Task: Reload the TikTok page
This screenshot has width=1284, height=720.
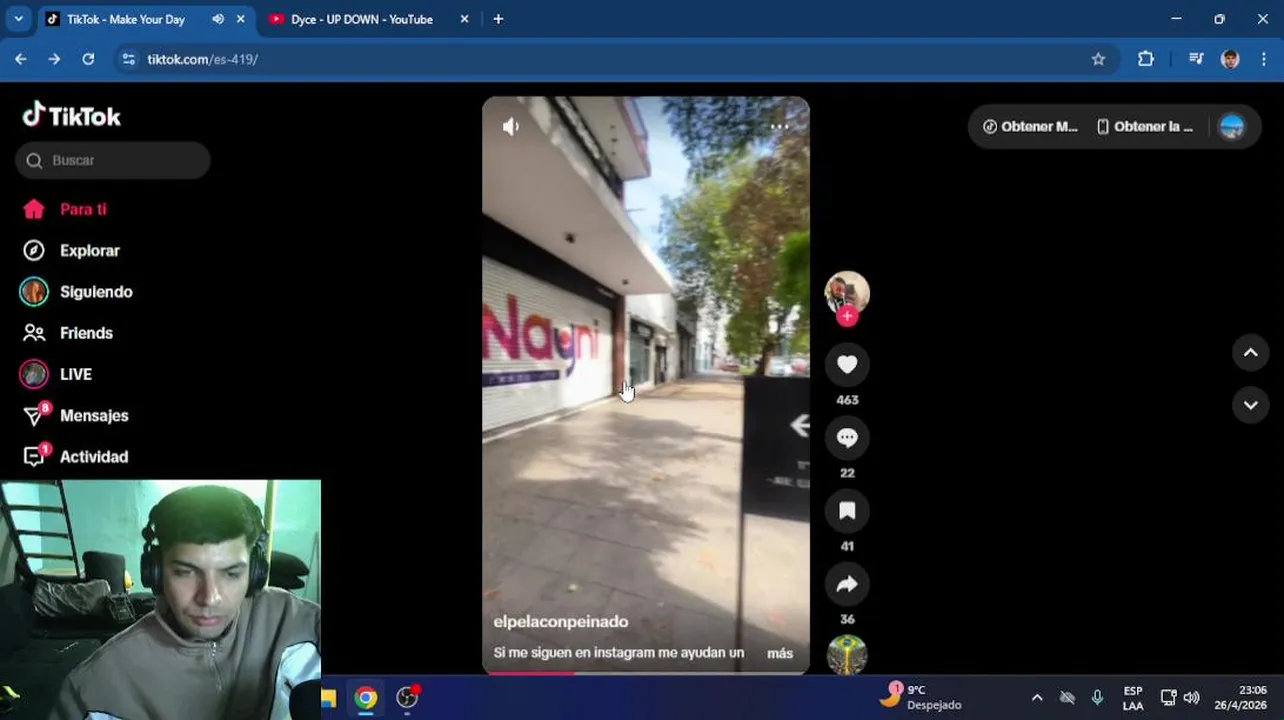Action: pos(88,59)
